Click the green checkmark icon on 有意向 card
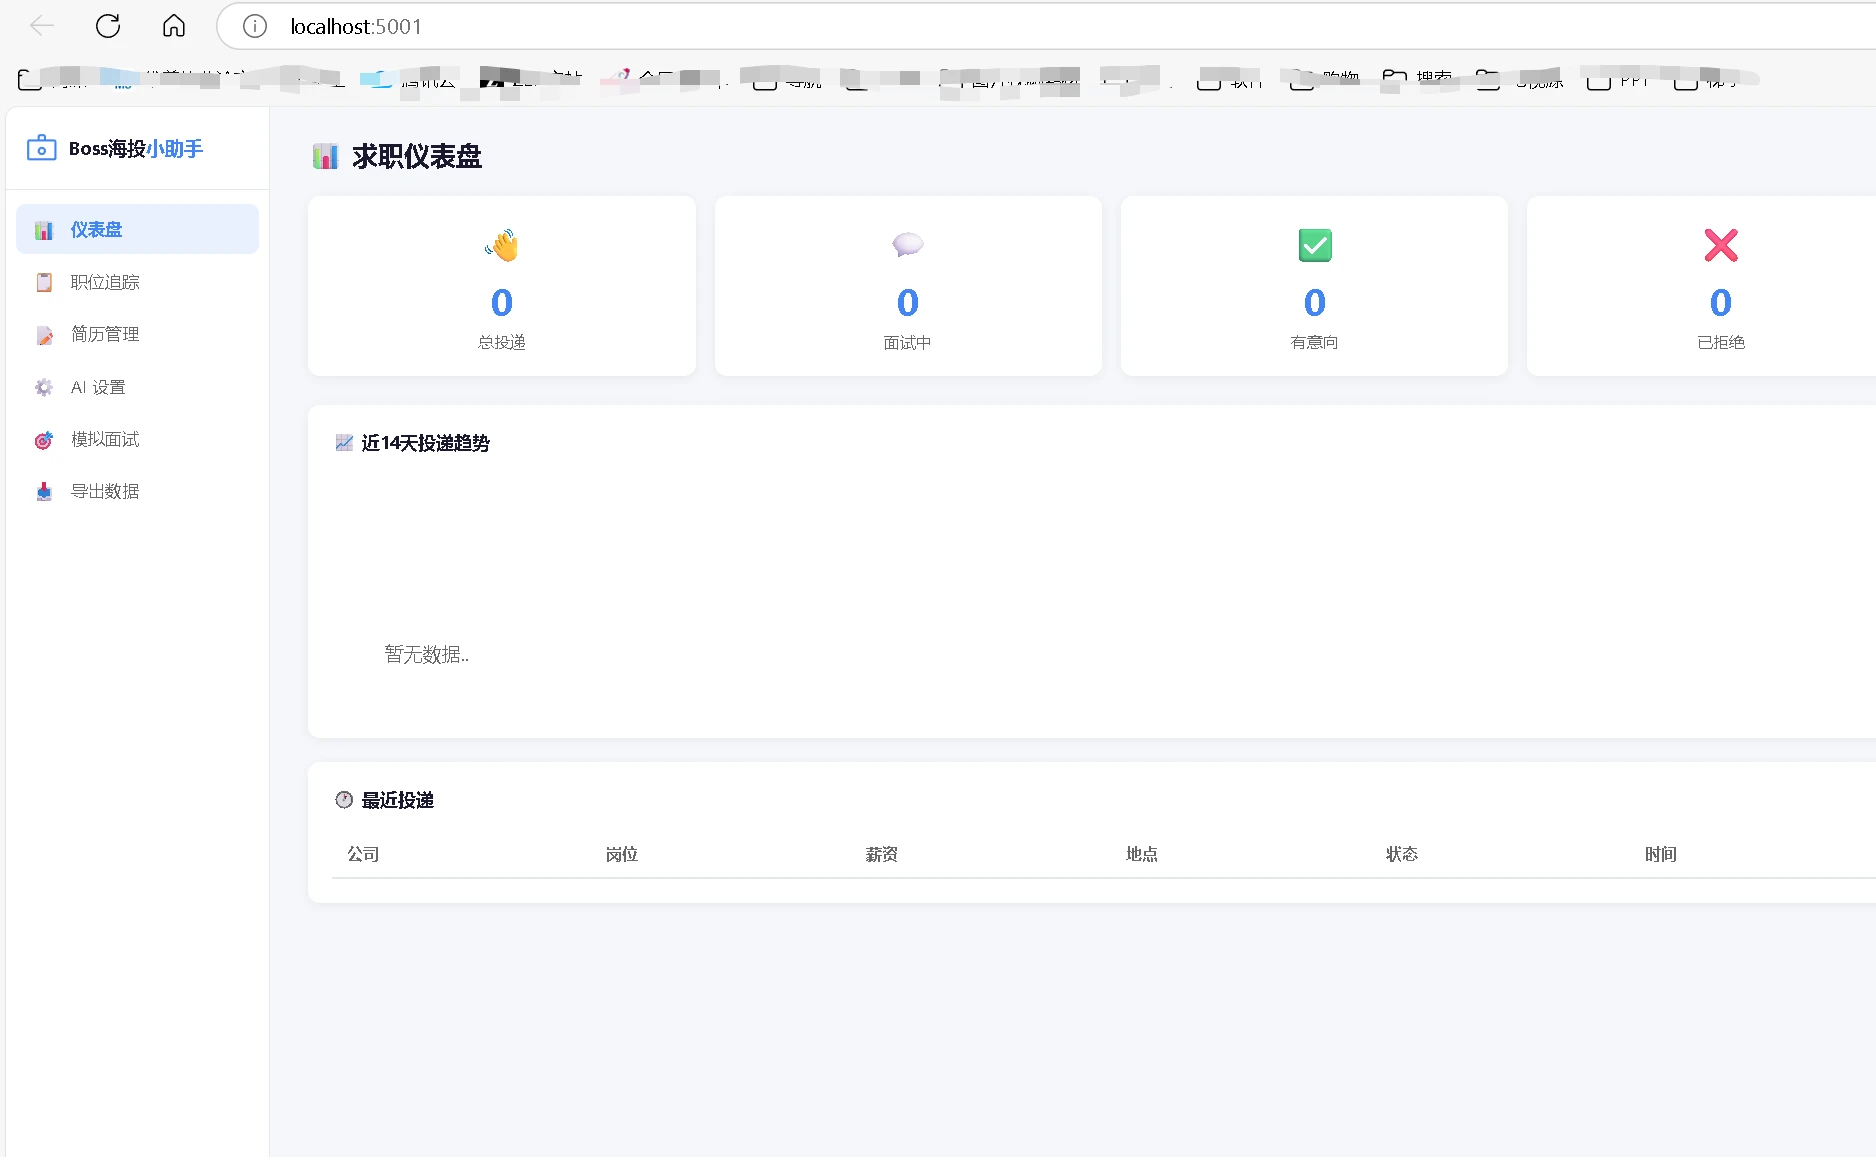The image size is (1876, 1157). [x=1315, y=245]
